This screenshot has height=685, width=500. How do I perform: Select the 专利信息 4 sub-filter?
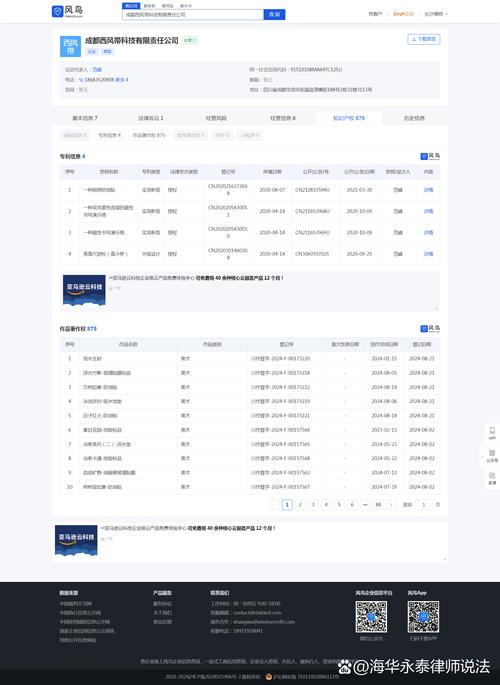pos(109,135)
